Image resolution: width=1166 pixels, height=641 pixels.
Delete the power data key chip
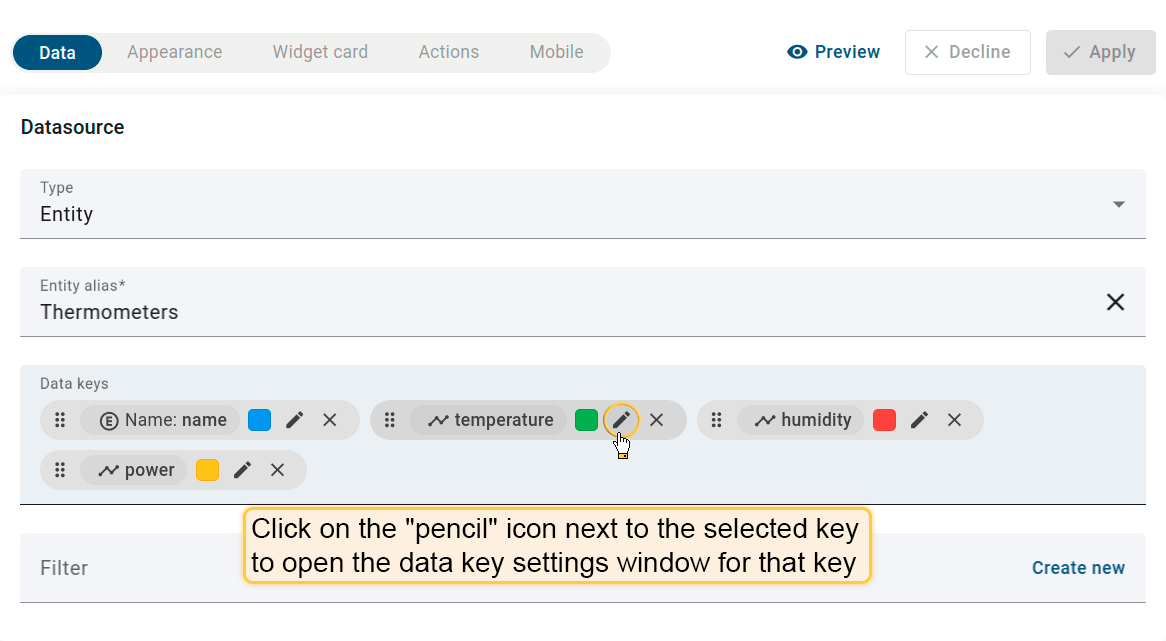(x=277, y=470)
